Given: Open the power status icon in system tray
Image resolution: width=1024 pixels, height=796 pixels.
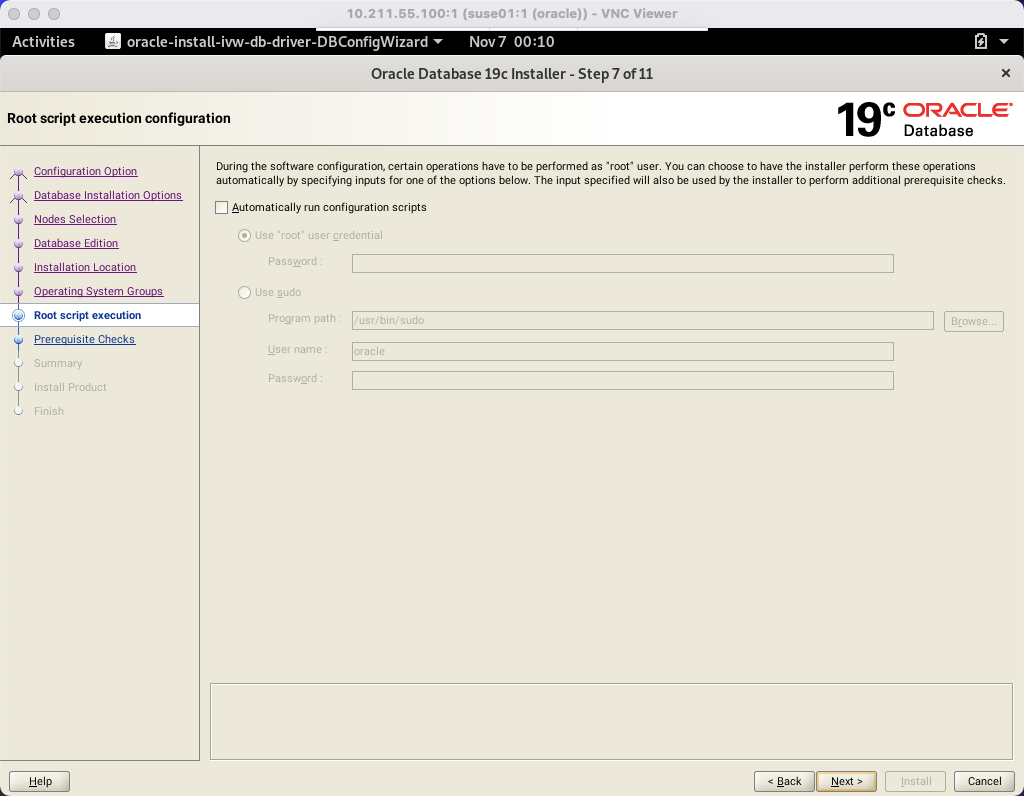Looking at the screenshot, I should (x=980, y=42).
